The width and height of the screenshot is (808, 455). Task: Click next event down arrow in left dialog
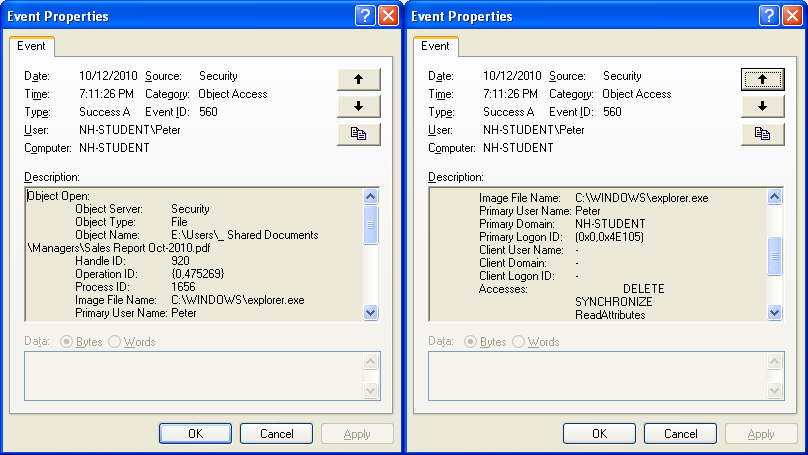(x=359, y=106)
